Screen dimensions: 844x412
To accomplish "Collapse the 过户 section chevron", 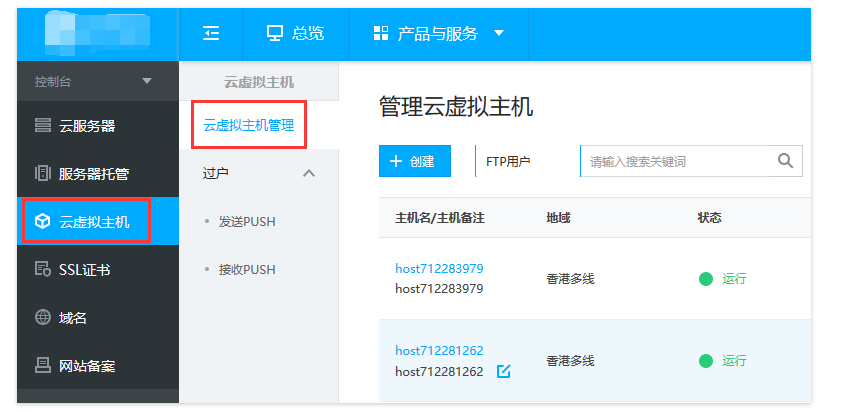I will coord(309,173).
